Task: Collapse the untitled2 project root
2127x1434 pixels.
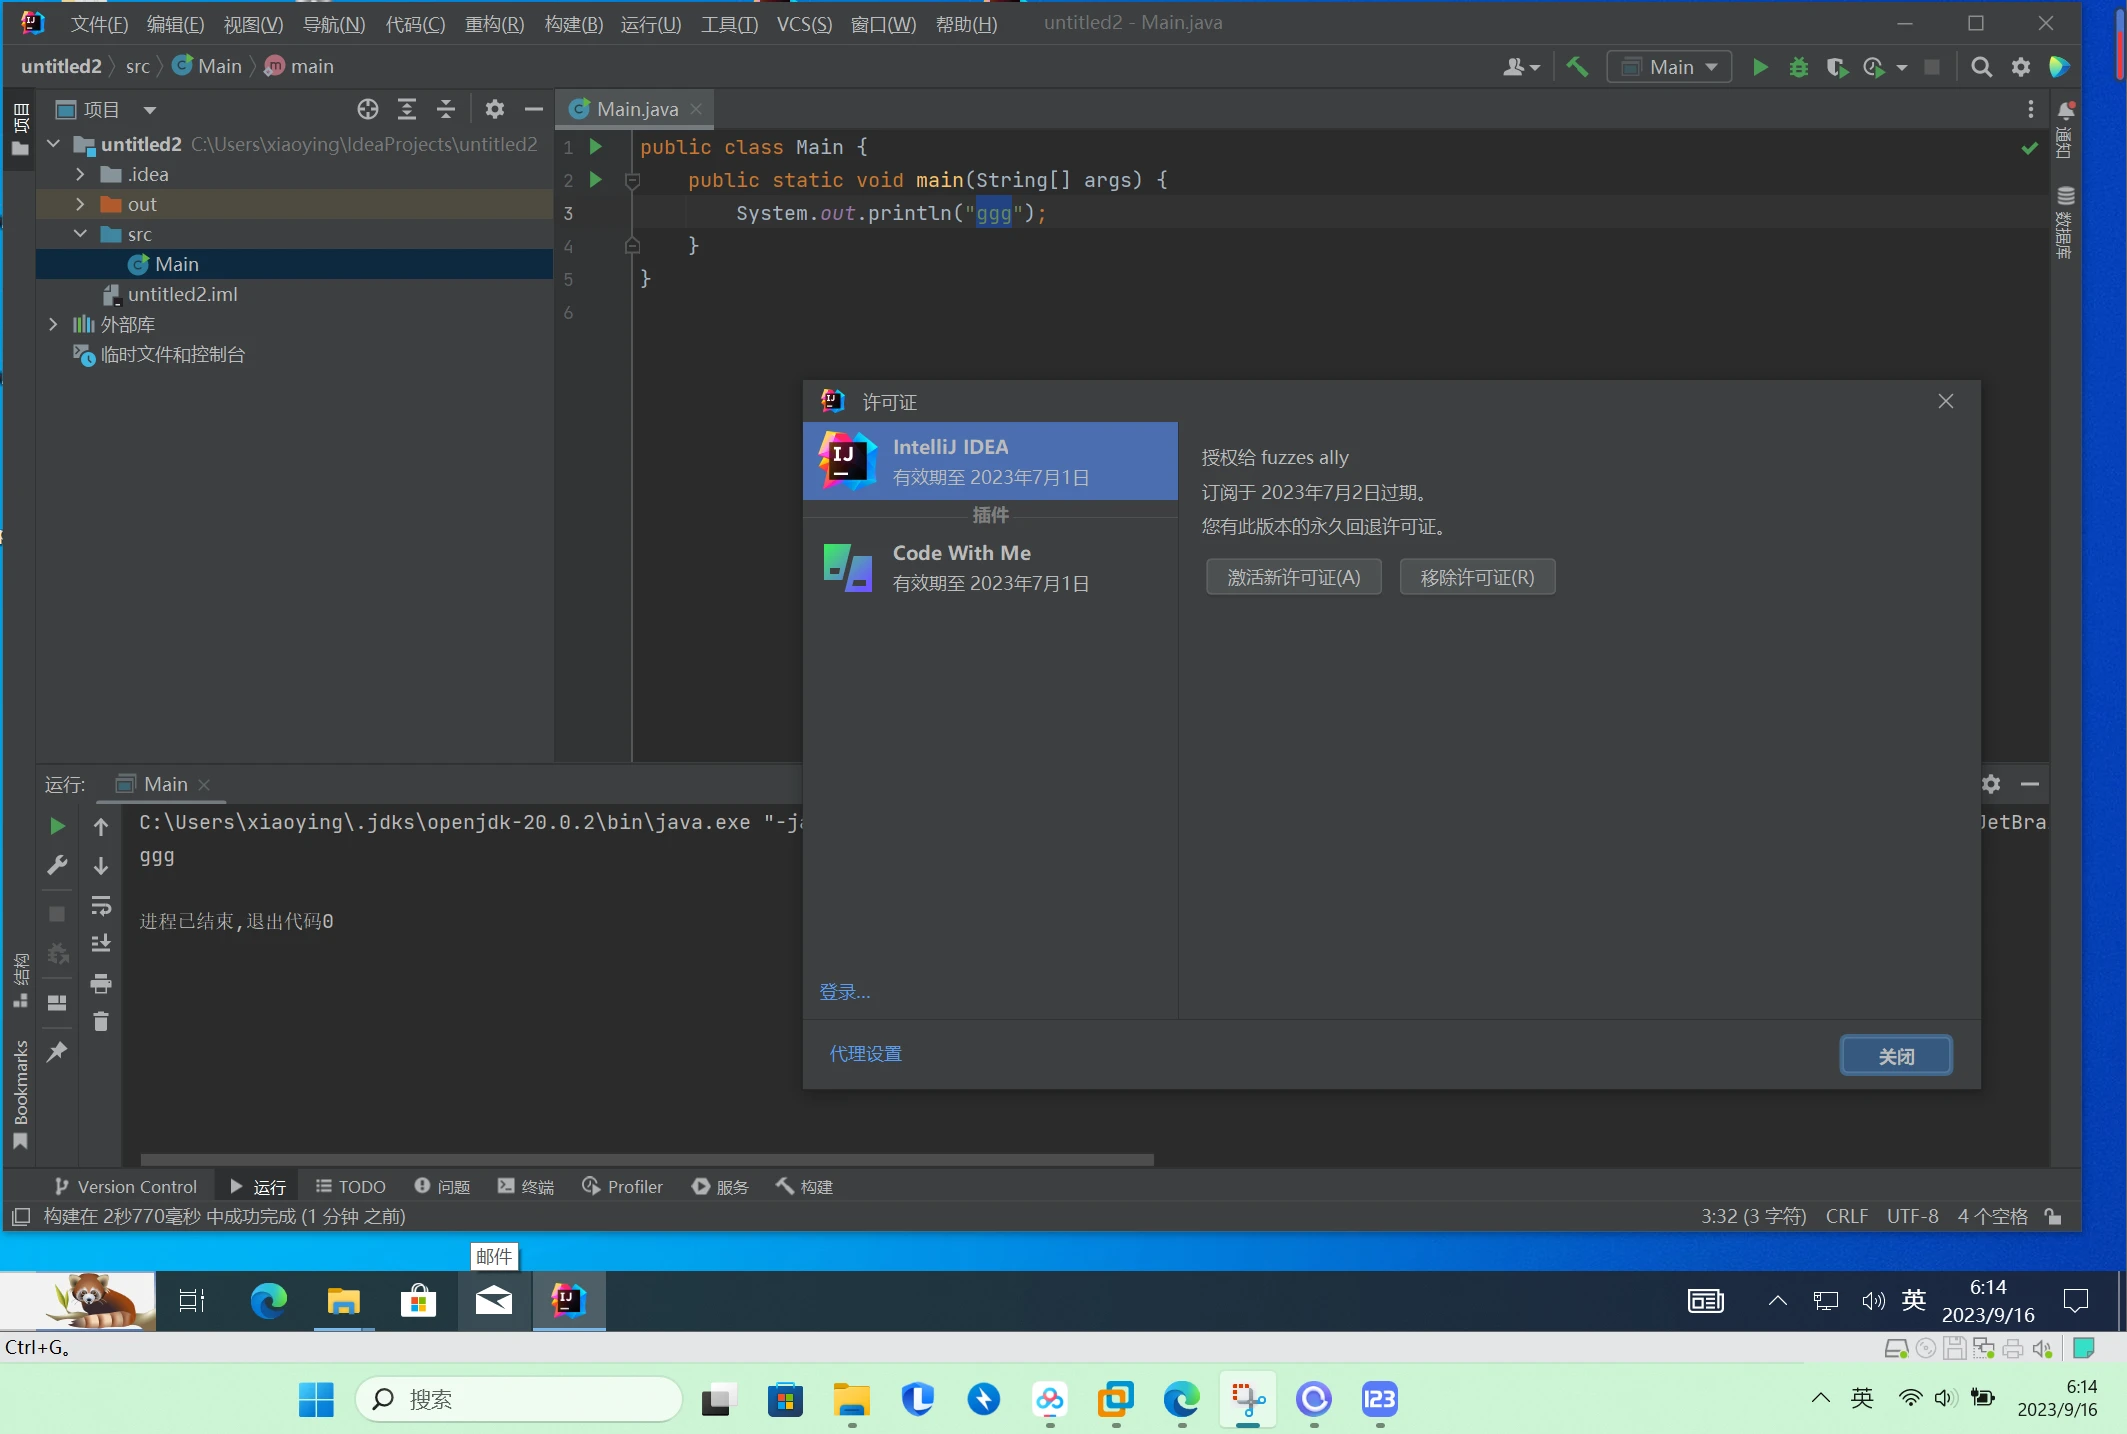Action: pos(54,144)
